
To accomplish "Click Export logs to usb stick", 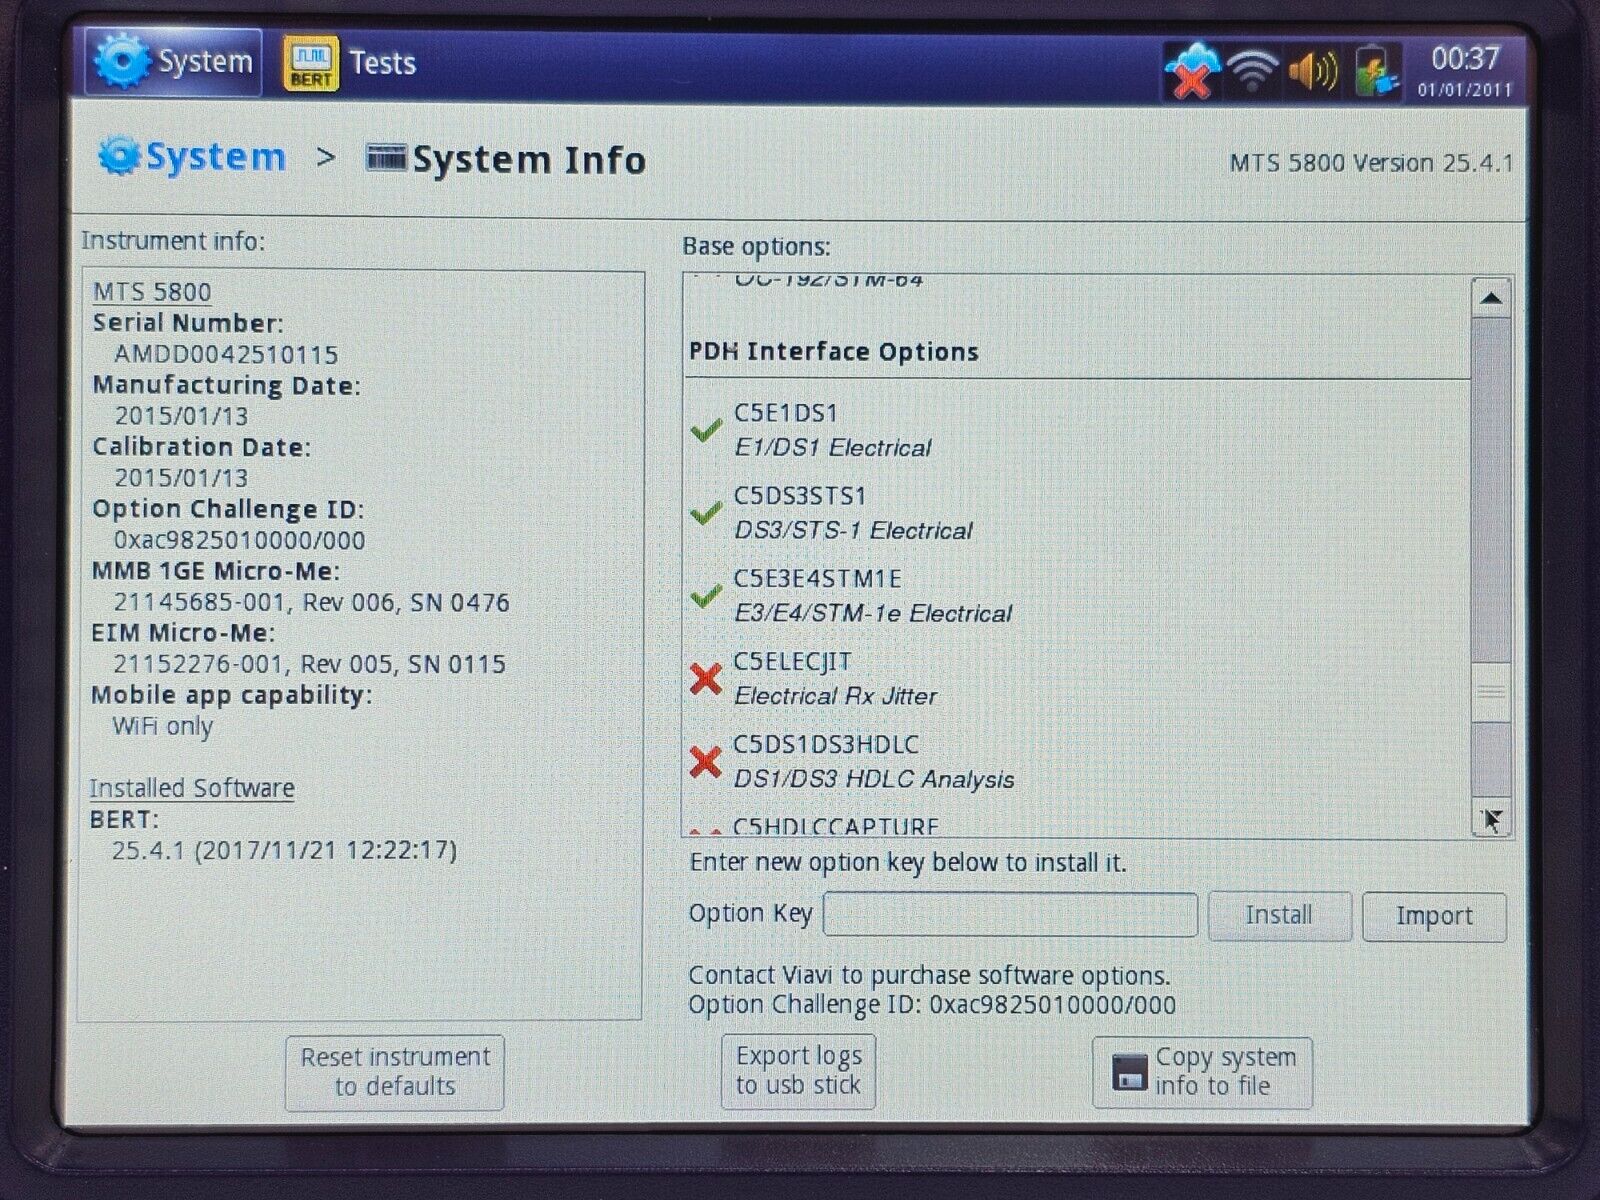I will click(x=798, y=1070).
